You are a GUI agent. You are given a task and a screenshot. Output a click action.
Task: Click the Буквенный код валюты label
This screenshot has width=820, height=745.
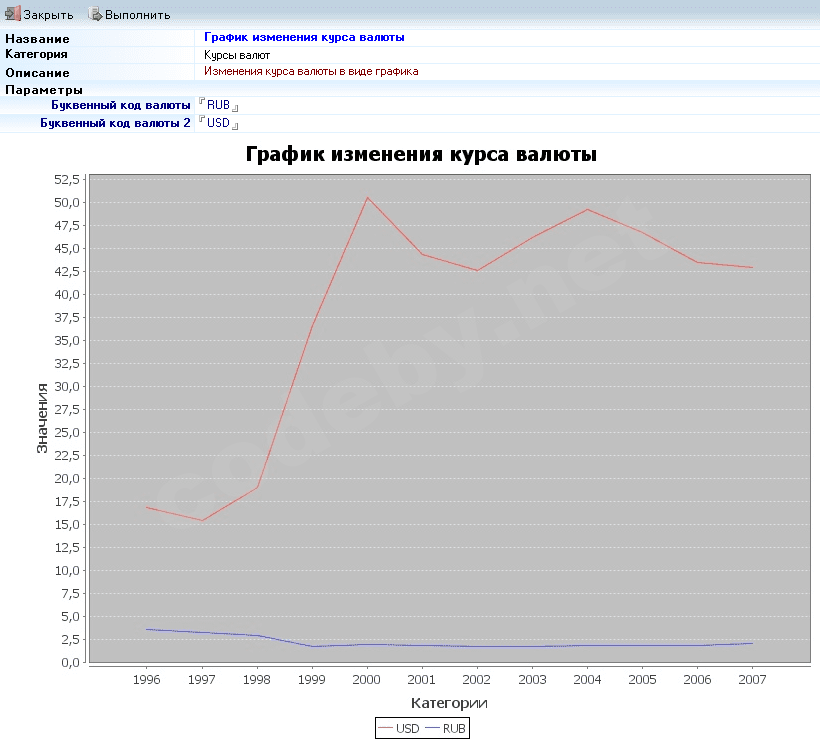[121, 105]
